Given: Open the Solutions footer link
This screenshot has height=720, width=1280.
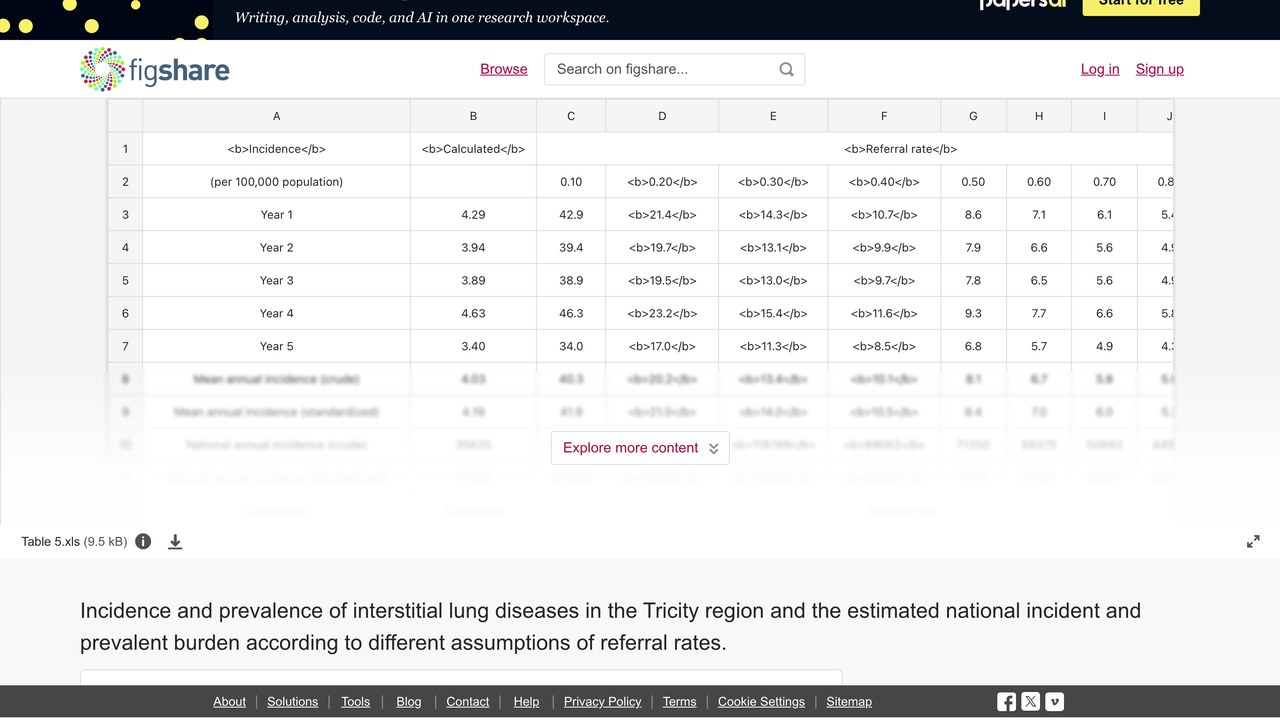Looking at the screenshot, I should click(x=293, y=702).
